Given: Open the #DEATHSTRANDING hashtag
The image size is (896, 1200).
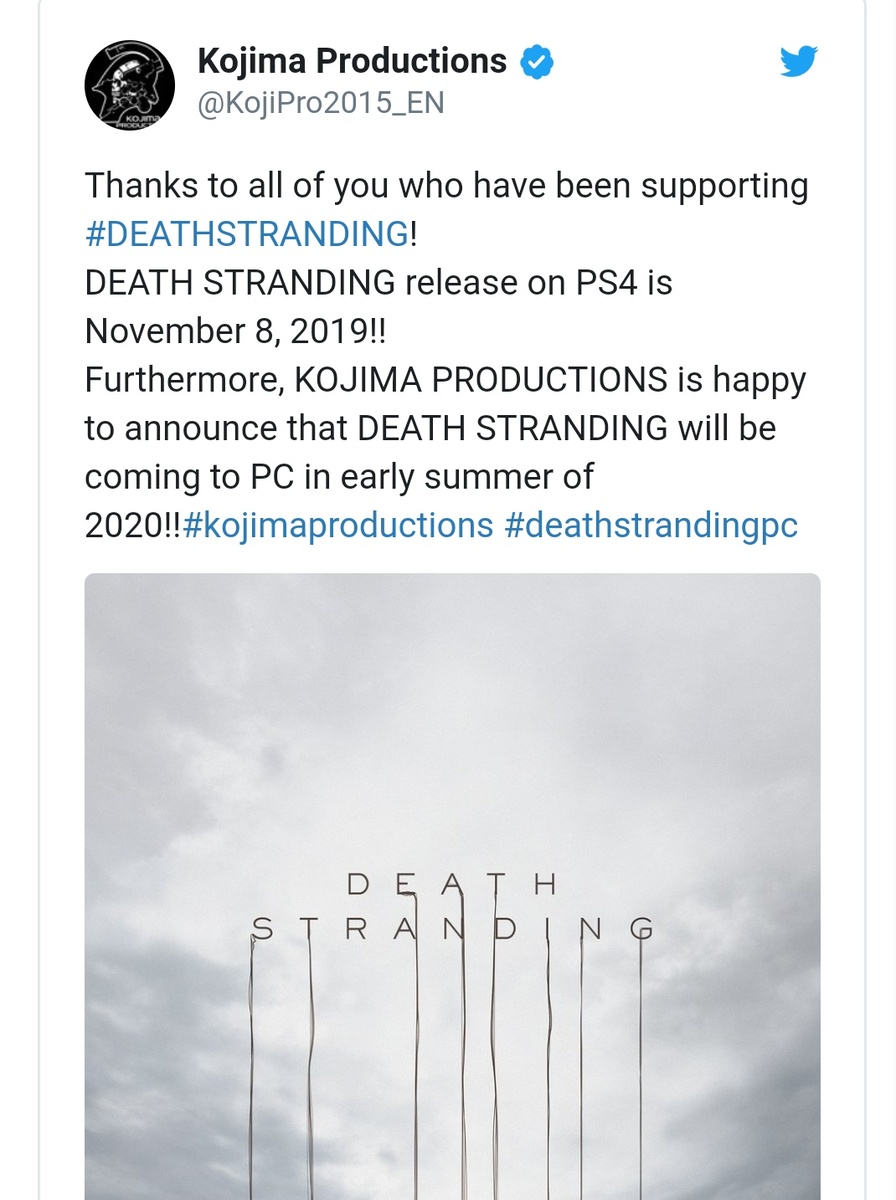Looking at the screenshot, I should pos(246,234).
